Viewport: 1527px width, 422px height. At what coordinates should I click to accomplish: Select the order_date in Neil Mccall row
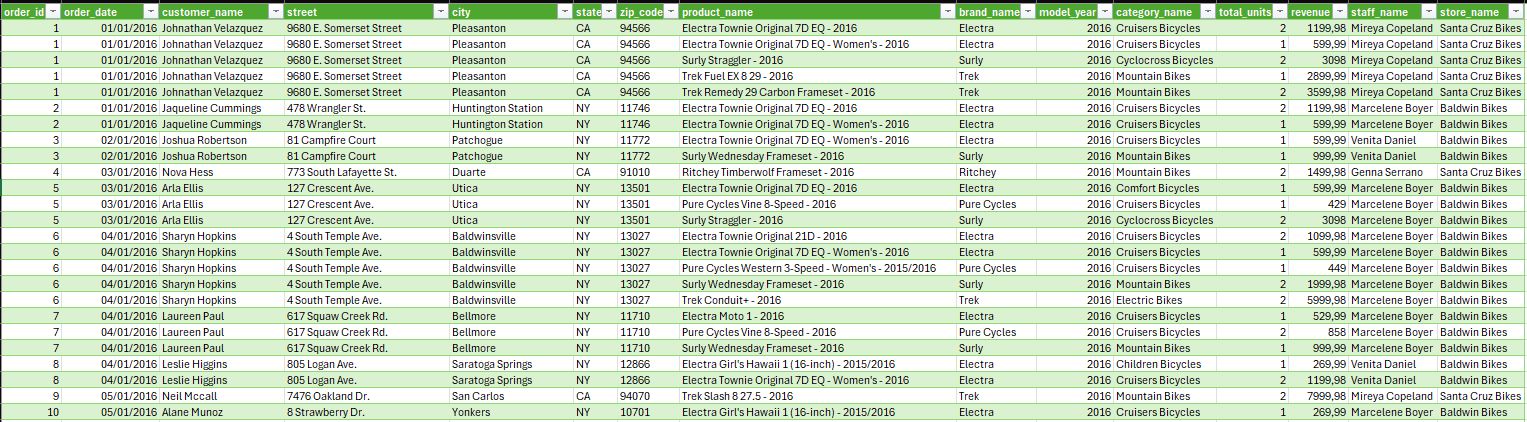tap(110, 396)
